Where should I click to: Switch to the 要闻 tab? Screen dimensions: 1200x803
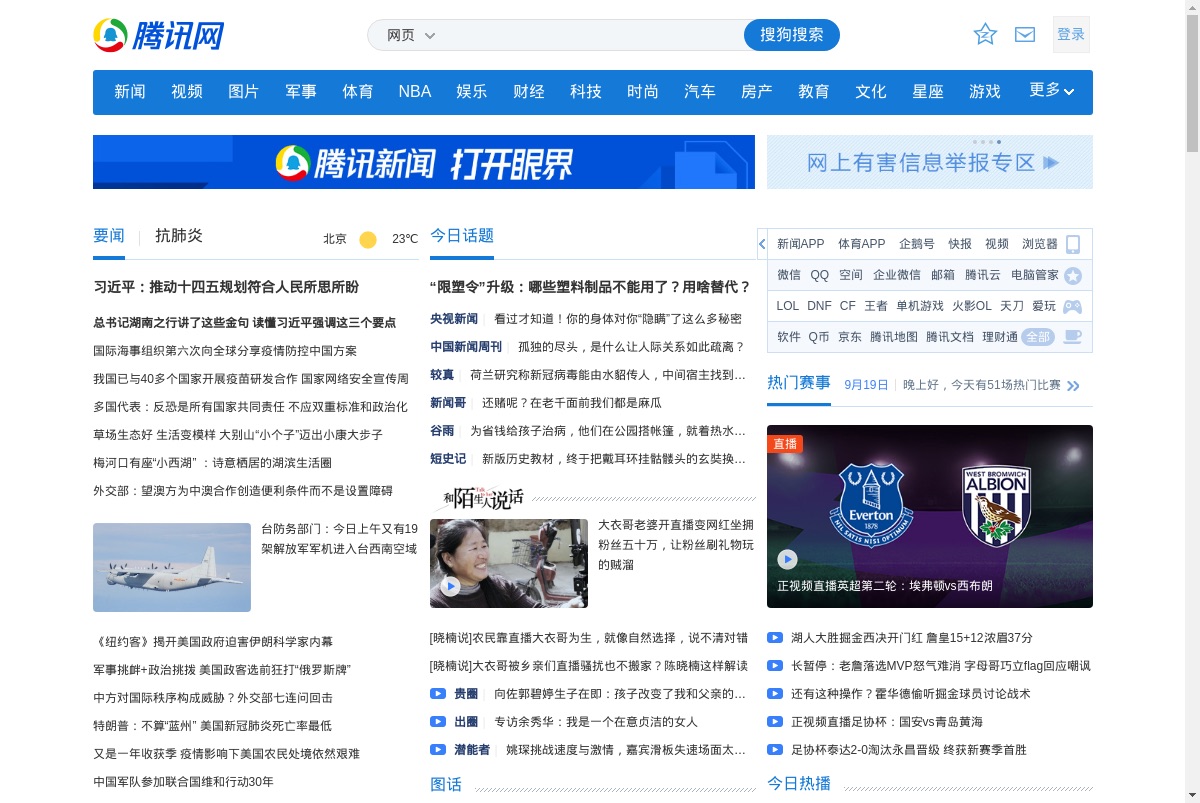[x=109, y=236]
